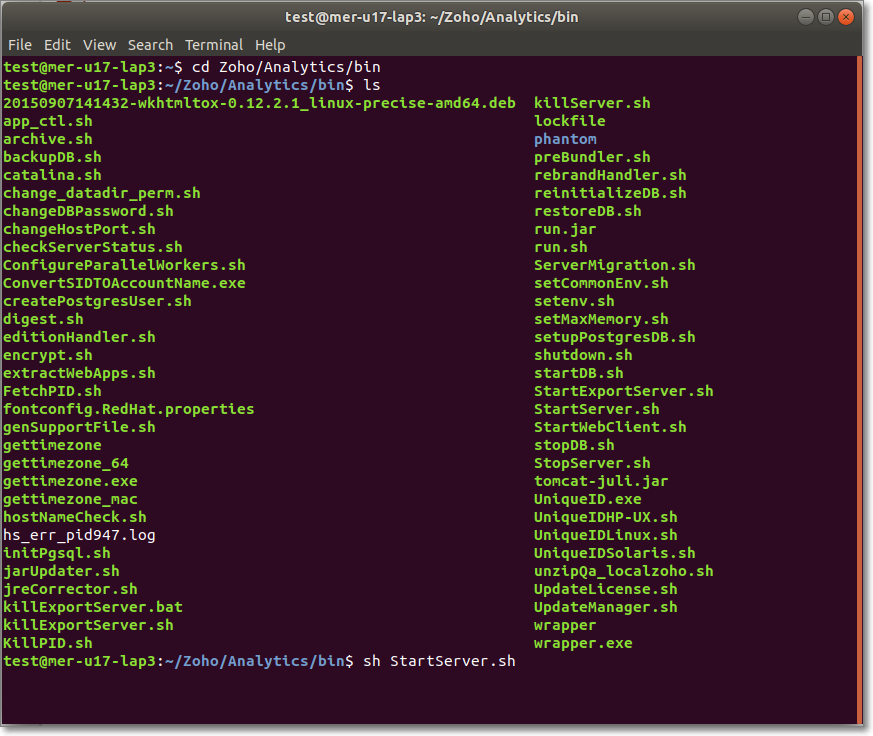Click the restoreDB.sh file name
This screenshot has height=736, width=873.
pos(587,211)
